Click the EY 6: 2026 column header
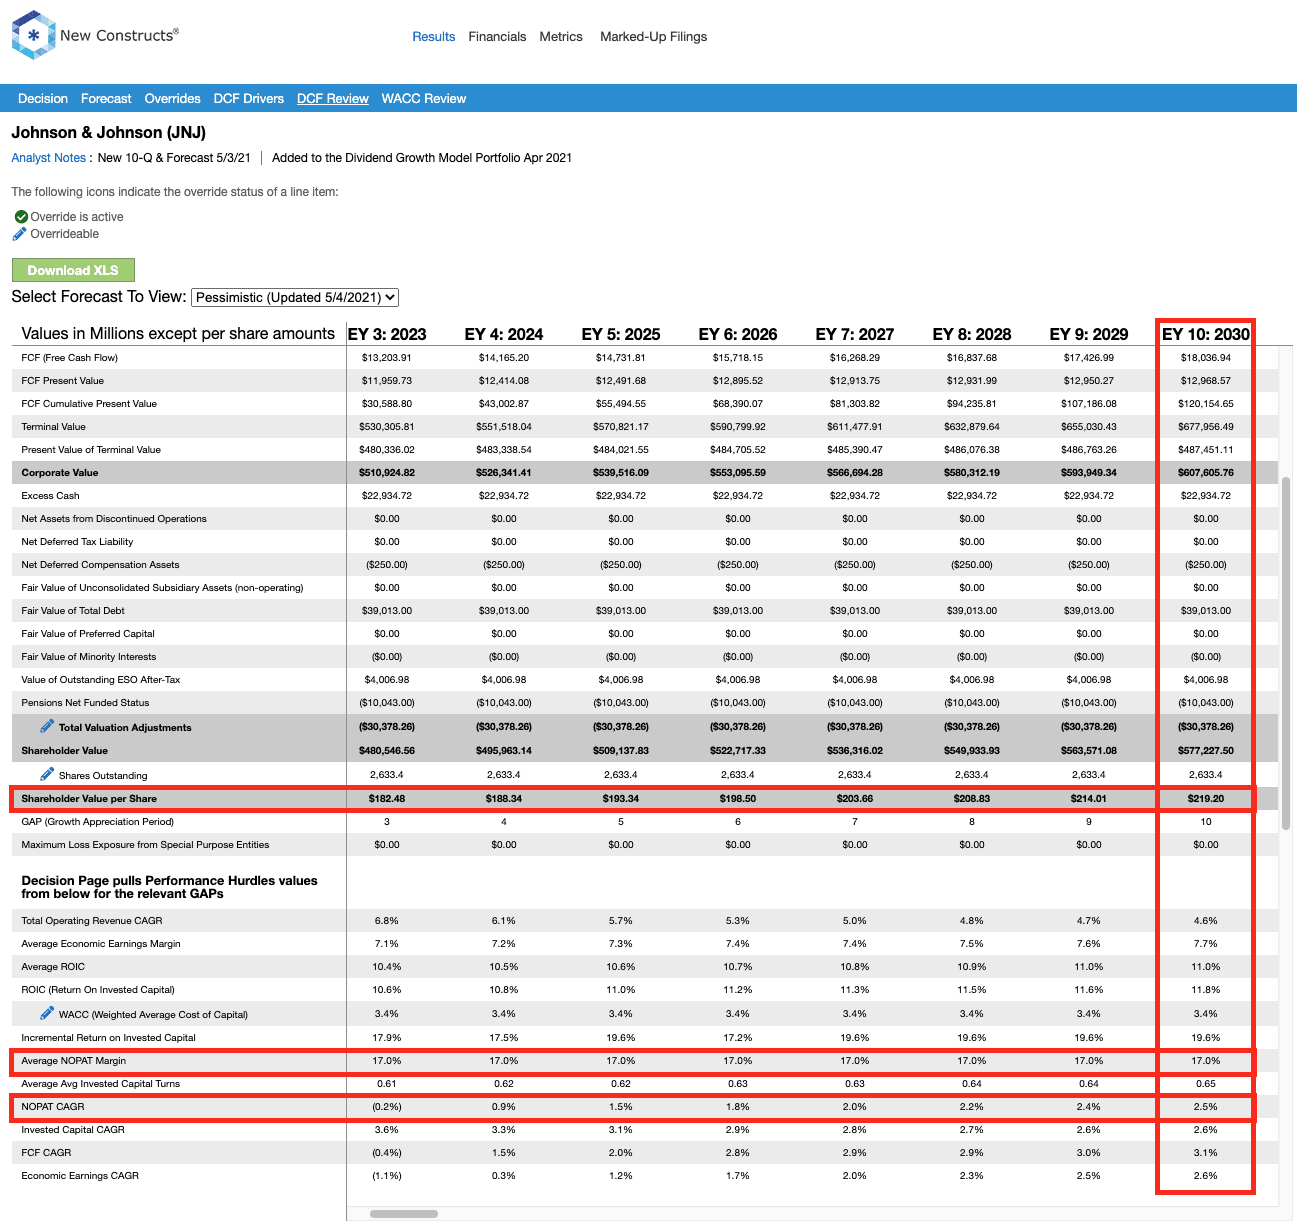Viewport: 1297px width, 1224px height. point(738,334)
